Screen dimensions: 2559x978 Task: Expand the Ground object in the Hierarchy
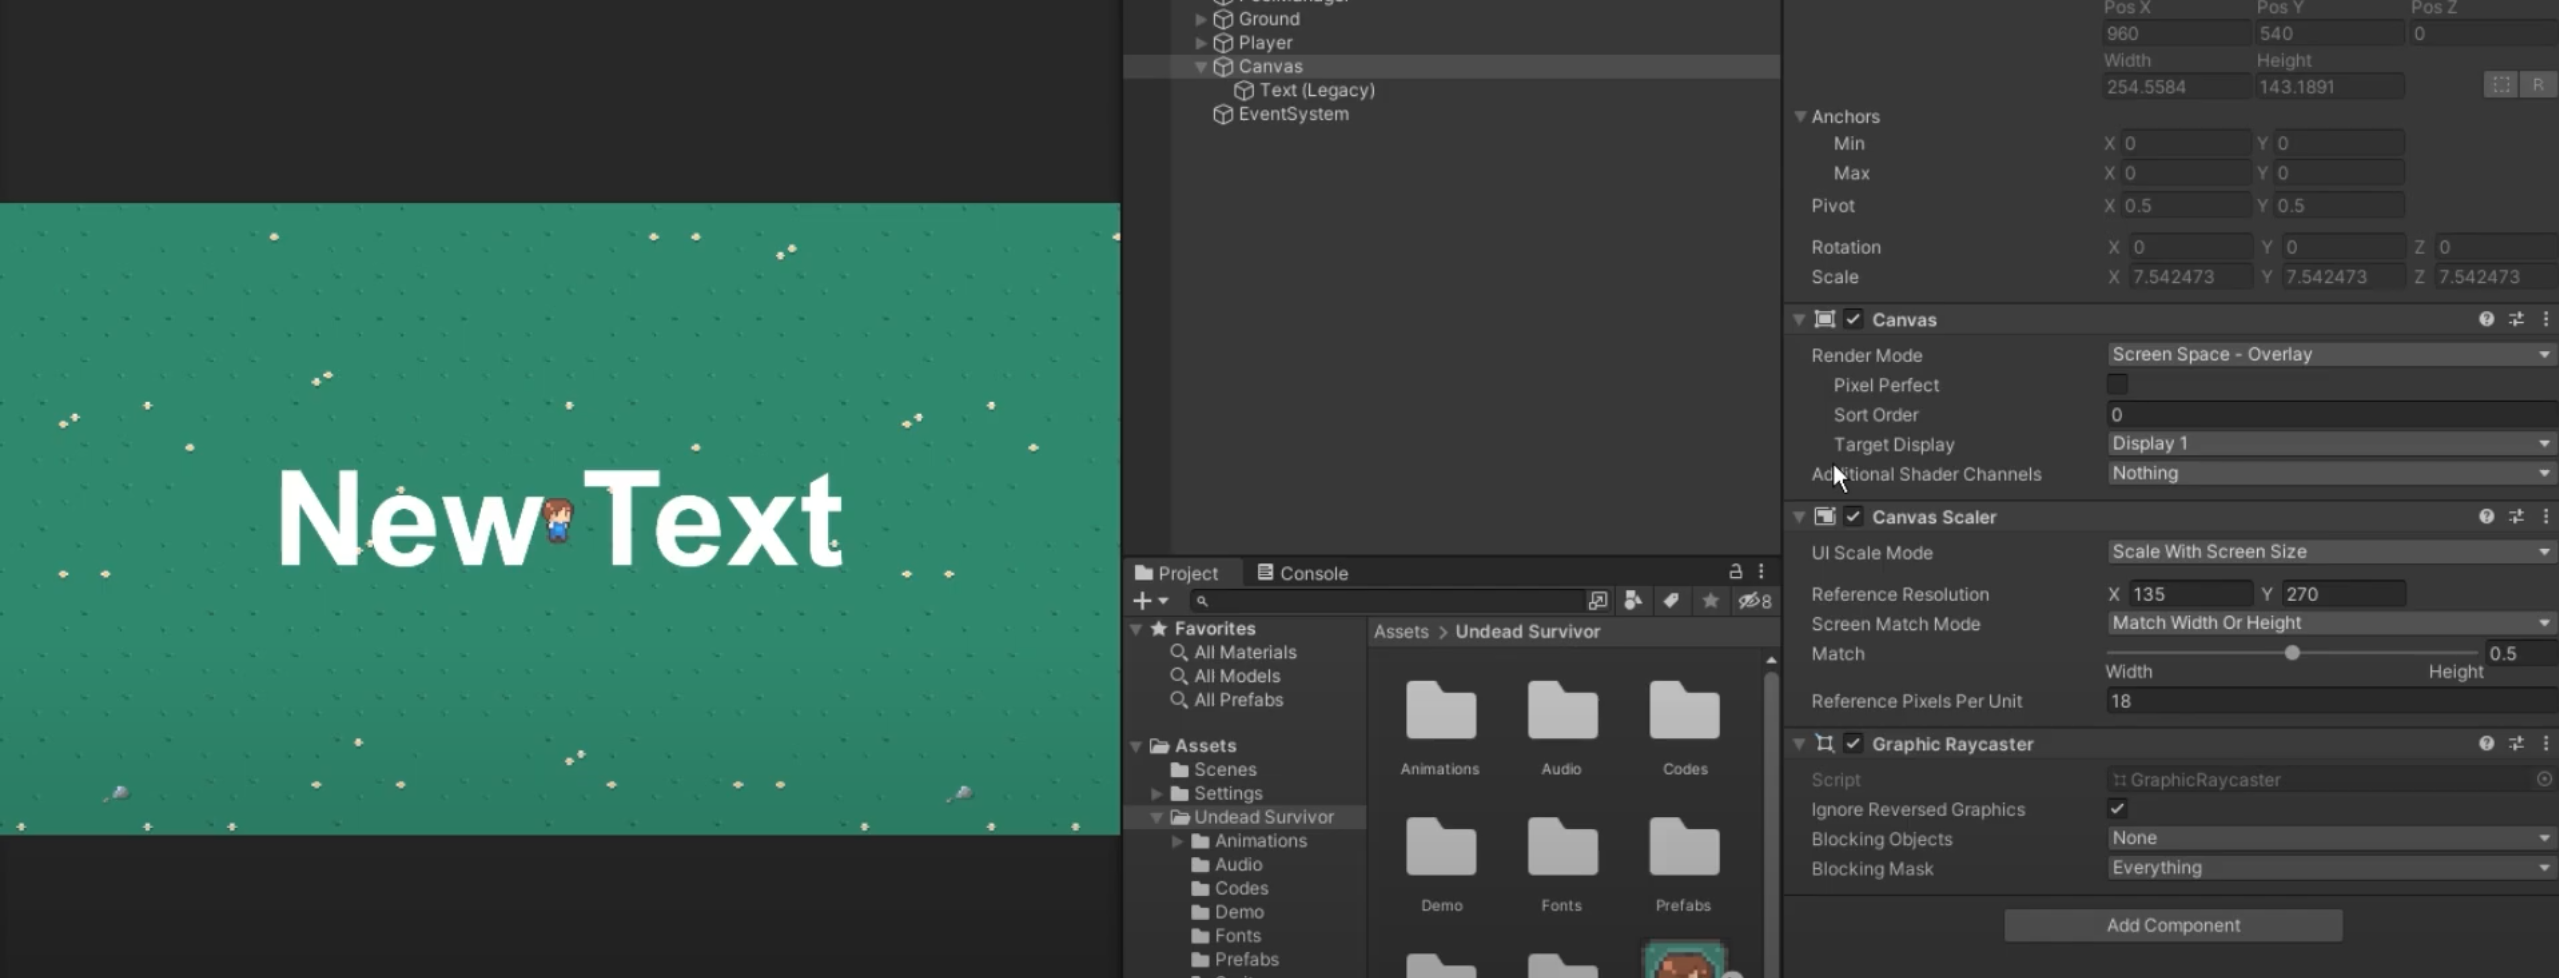[x=1200, y=19]
